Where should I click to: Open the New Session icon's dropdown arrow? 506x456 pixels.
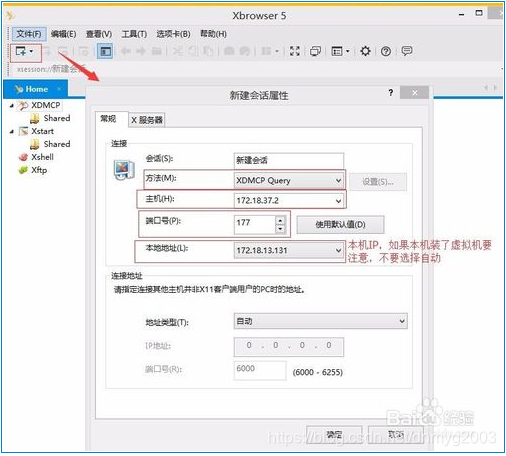31,51
